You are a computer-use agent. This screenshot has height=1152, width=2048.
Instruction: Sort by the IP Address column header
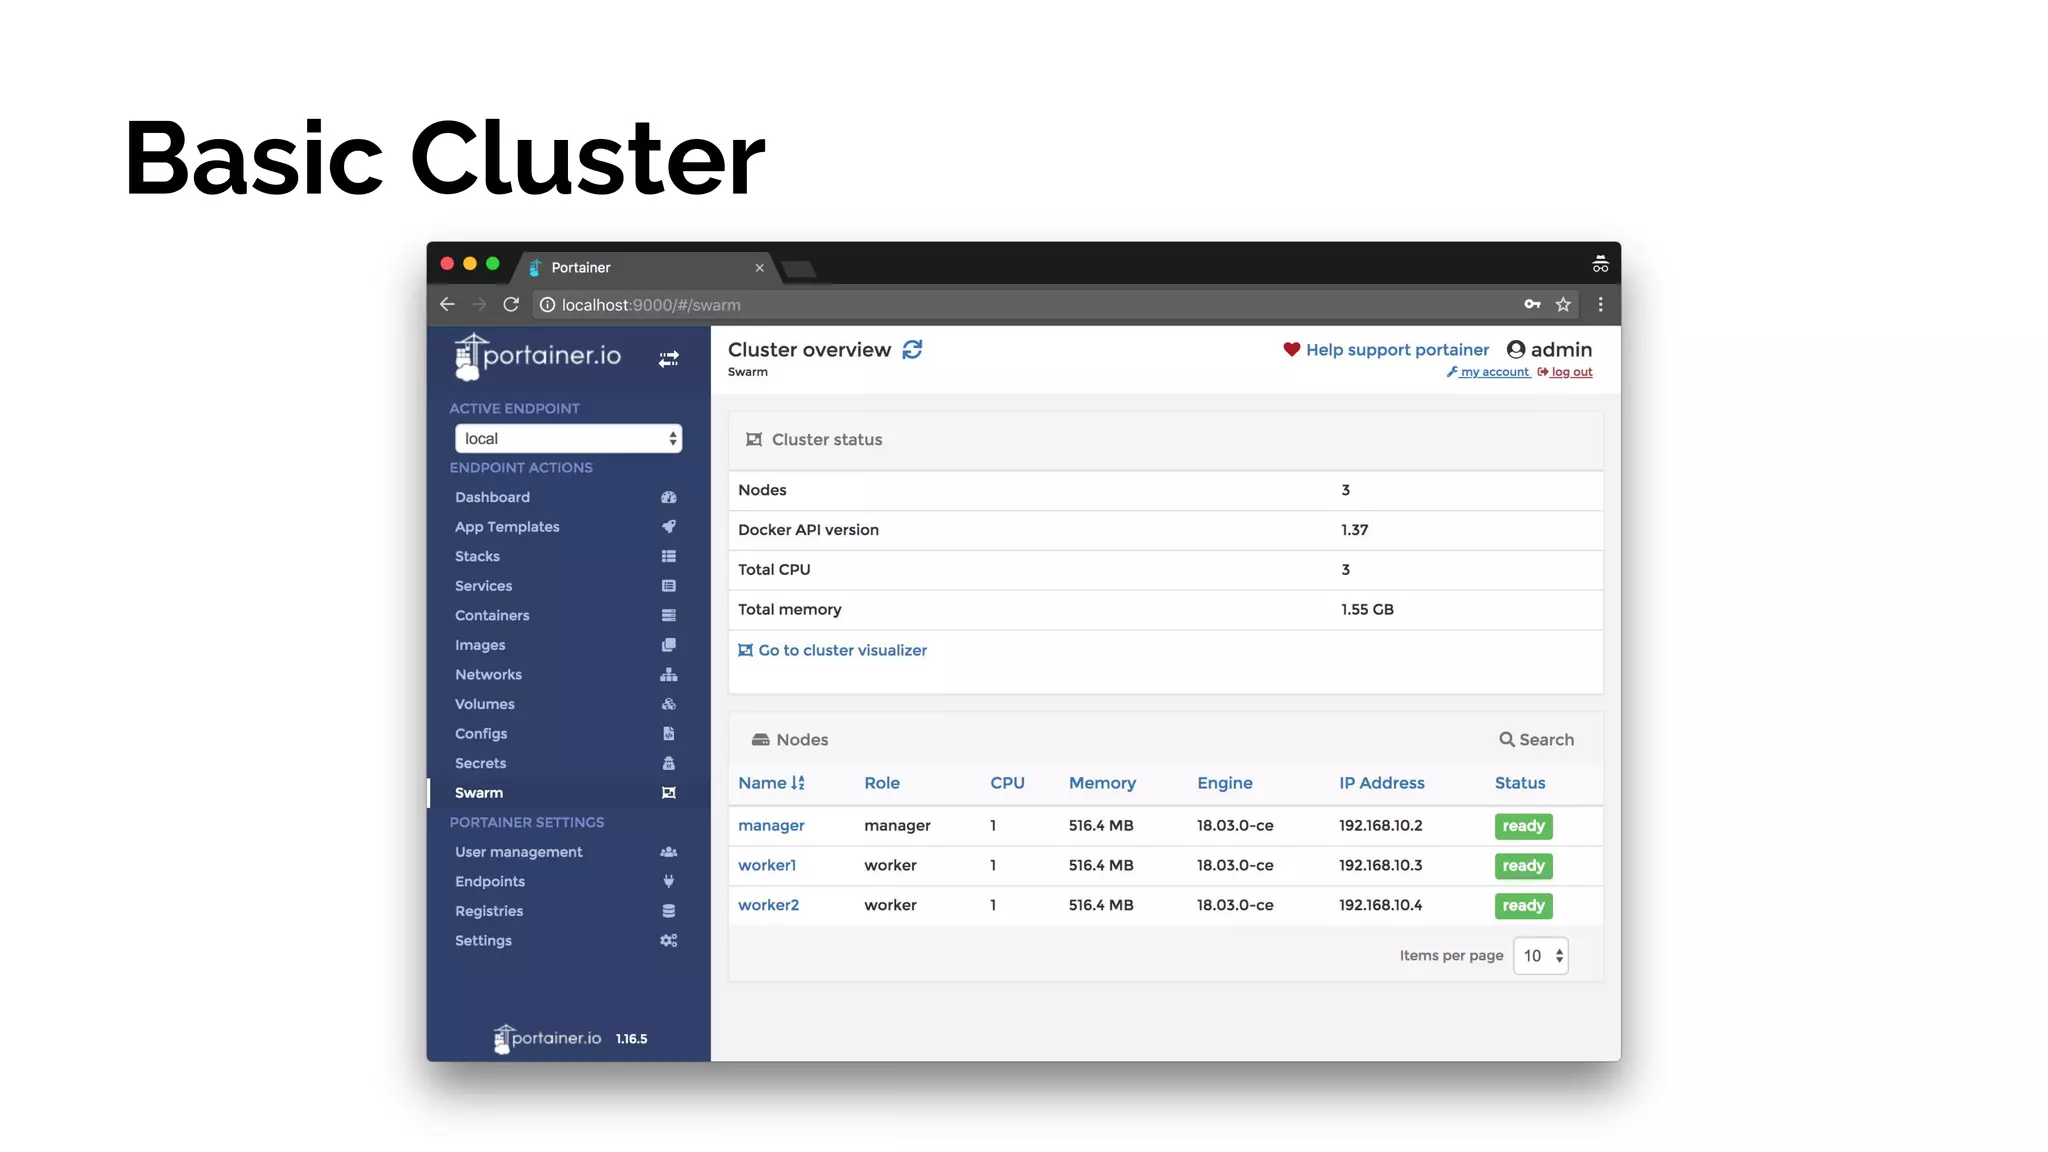coord(1382,783)
